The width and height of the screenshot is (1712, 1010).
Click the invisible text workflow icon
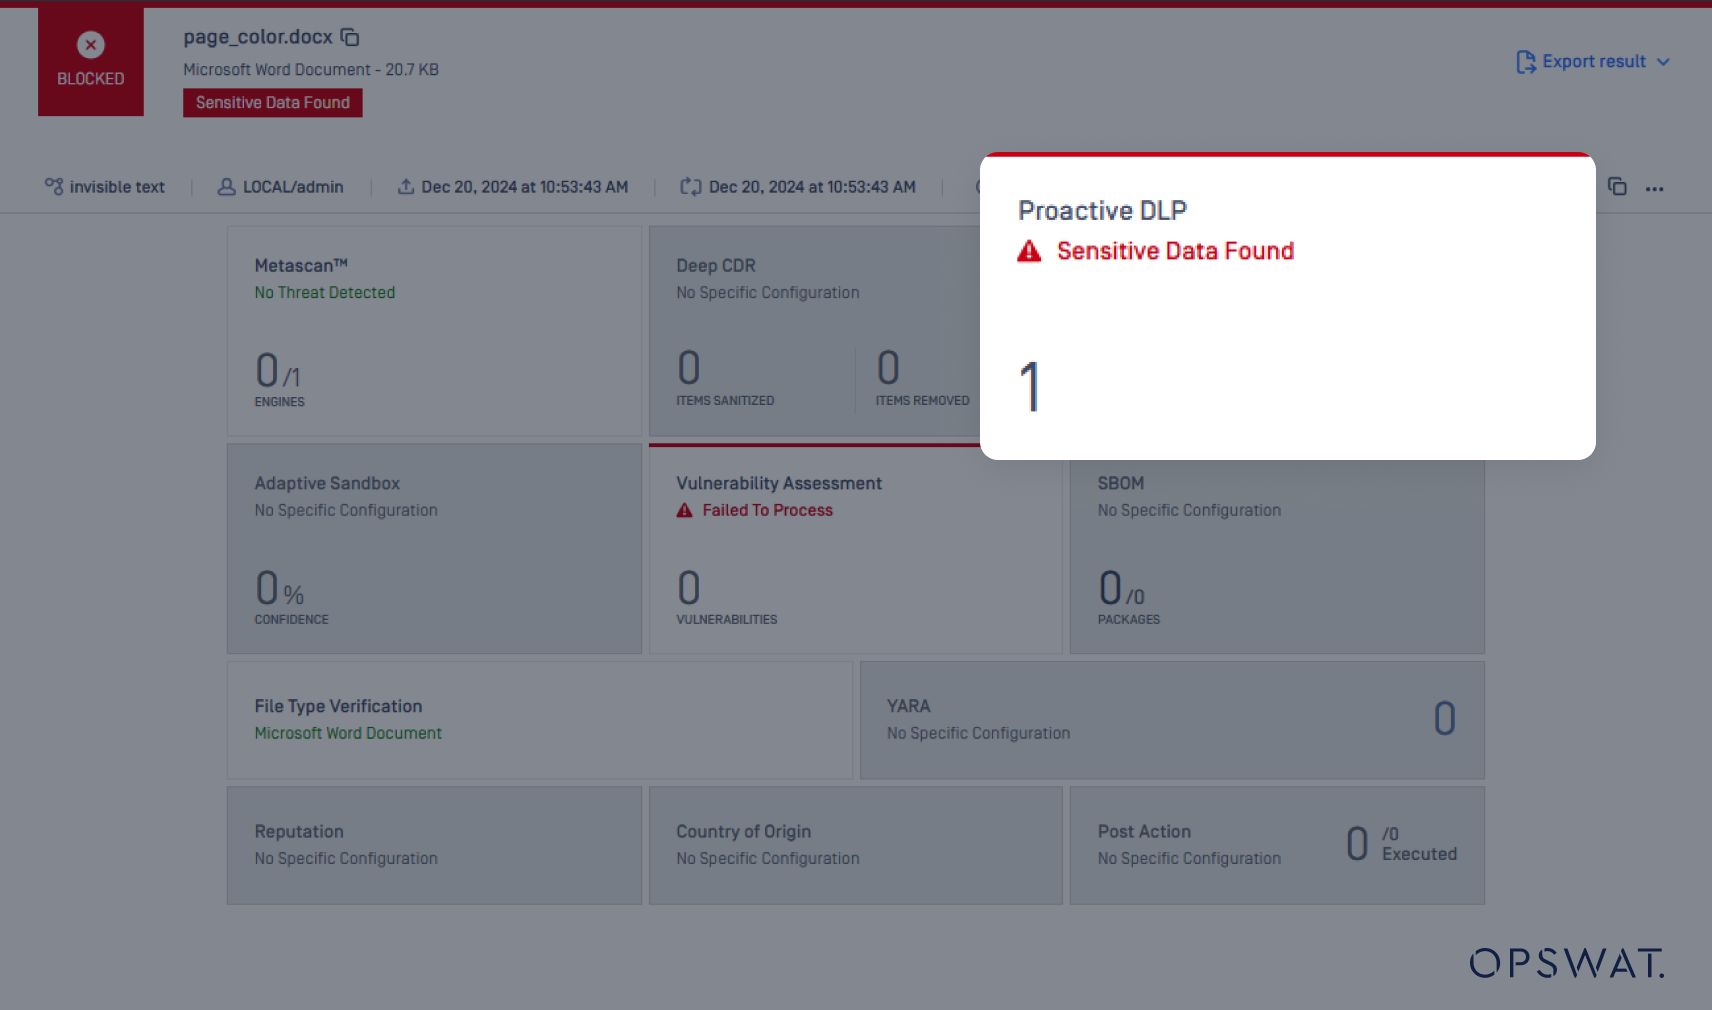pos(54,187)
